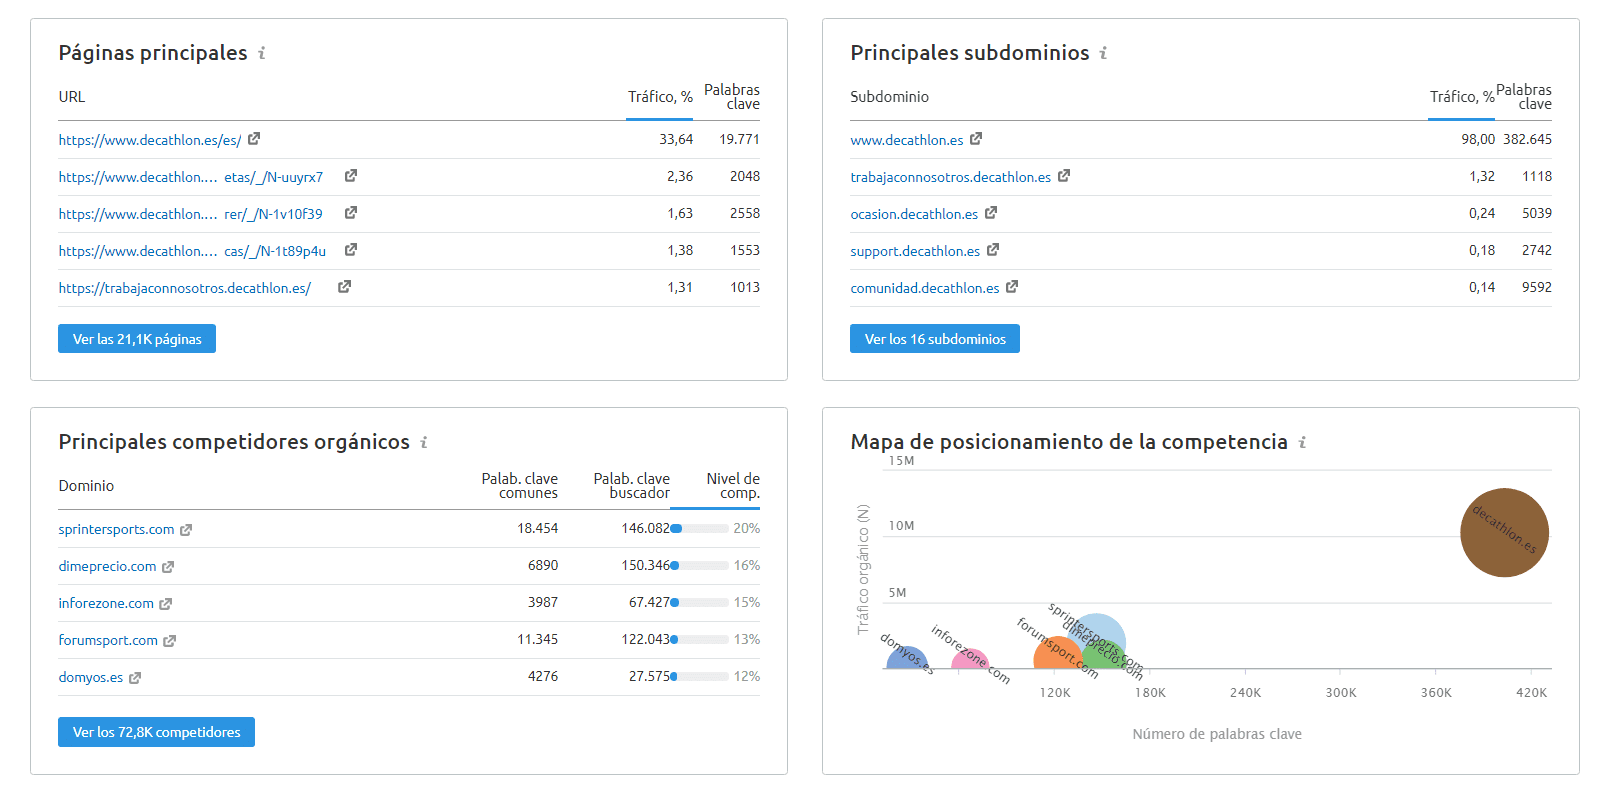
Task: Click Ver los 72,8K competidores button
Action: 156,732
